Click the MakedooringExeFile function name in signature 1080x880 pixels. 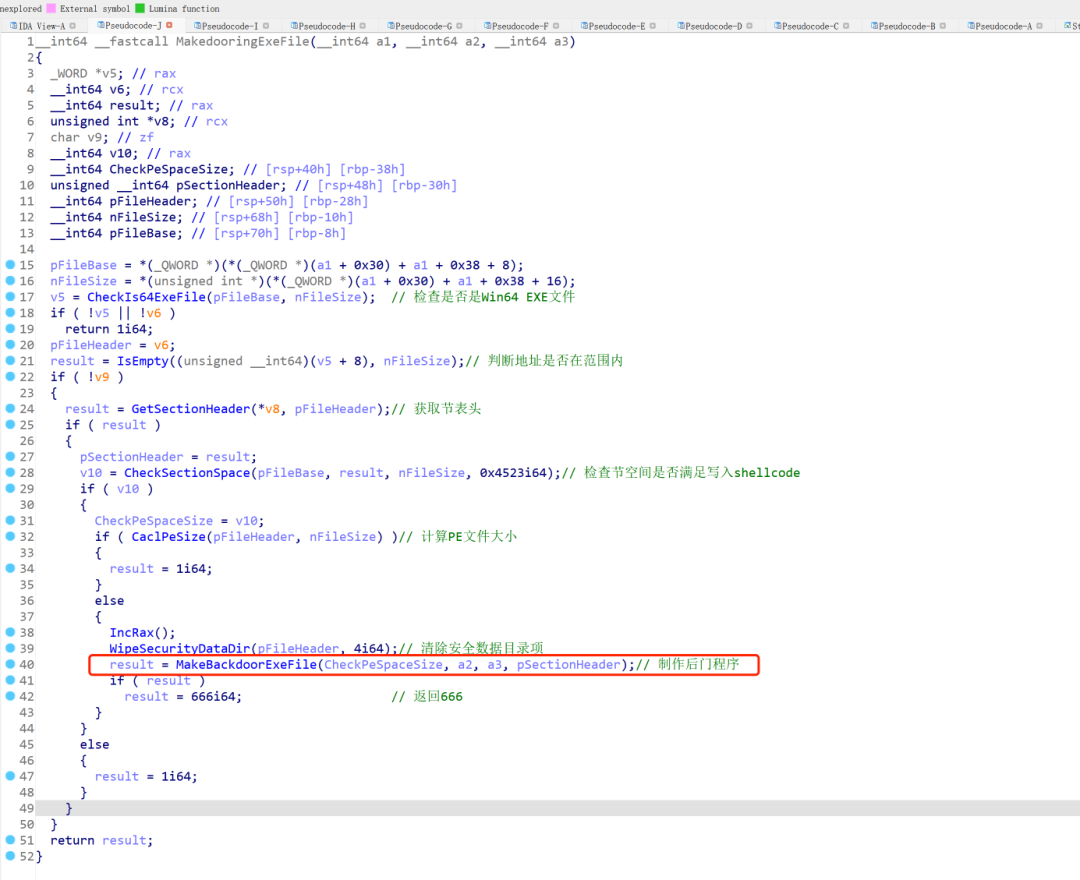pyautogui.click(x=242, y=41)
